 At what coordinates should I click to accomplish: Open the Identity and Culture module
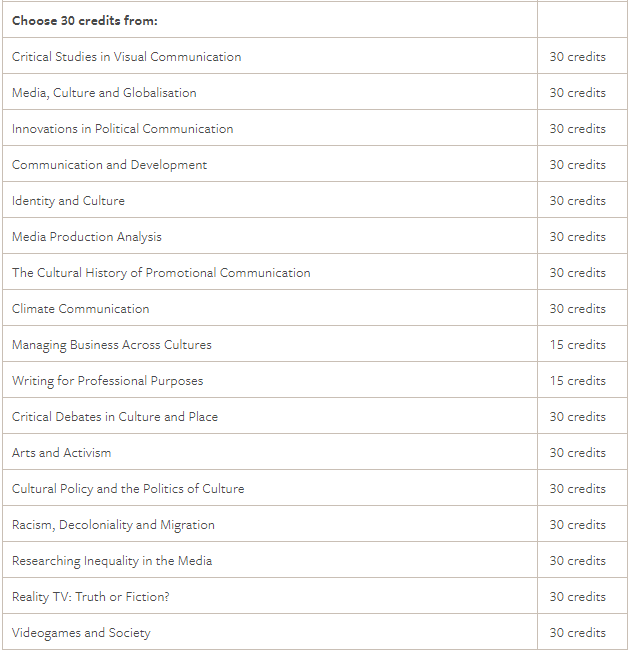click(68, 201)
